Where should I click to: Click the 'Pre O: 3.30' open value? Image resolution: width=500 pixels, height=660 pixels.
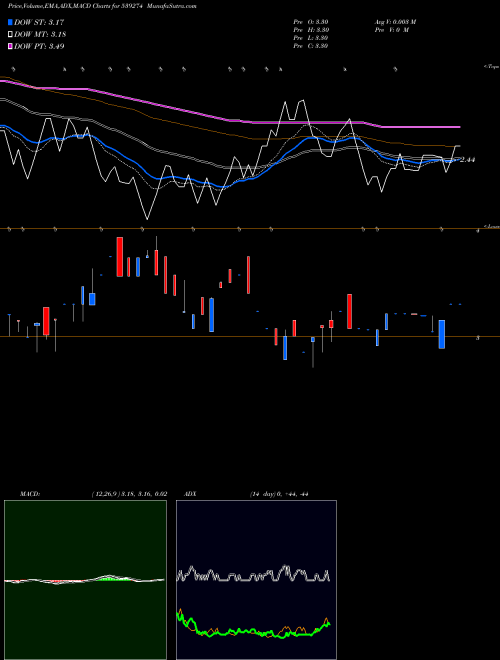pyautogui.click(x=311, y=22)
